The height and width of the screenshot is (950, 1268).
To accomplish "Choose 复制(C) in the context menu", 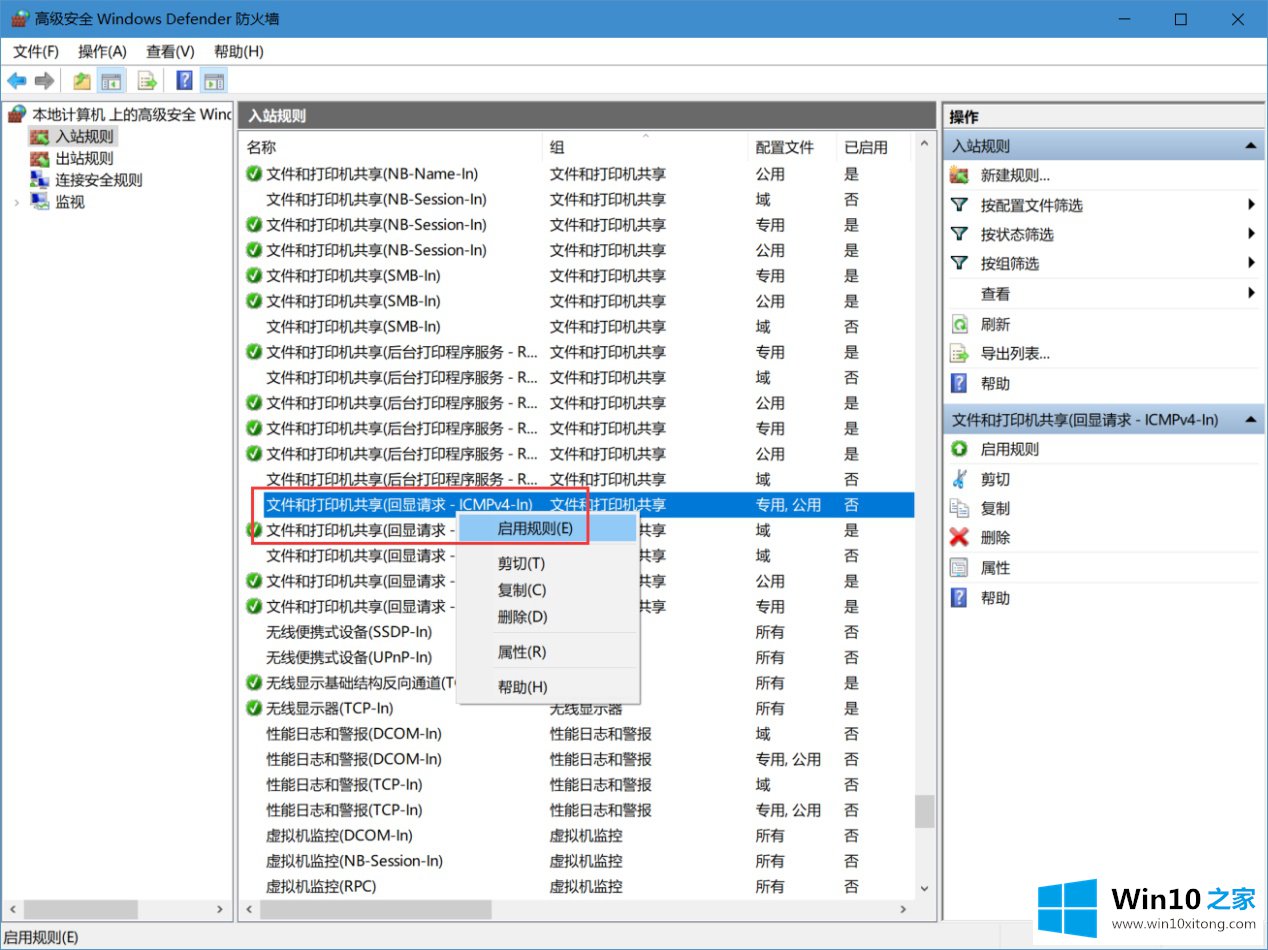I will coord(546,590).
